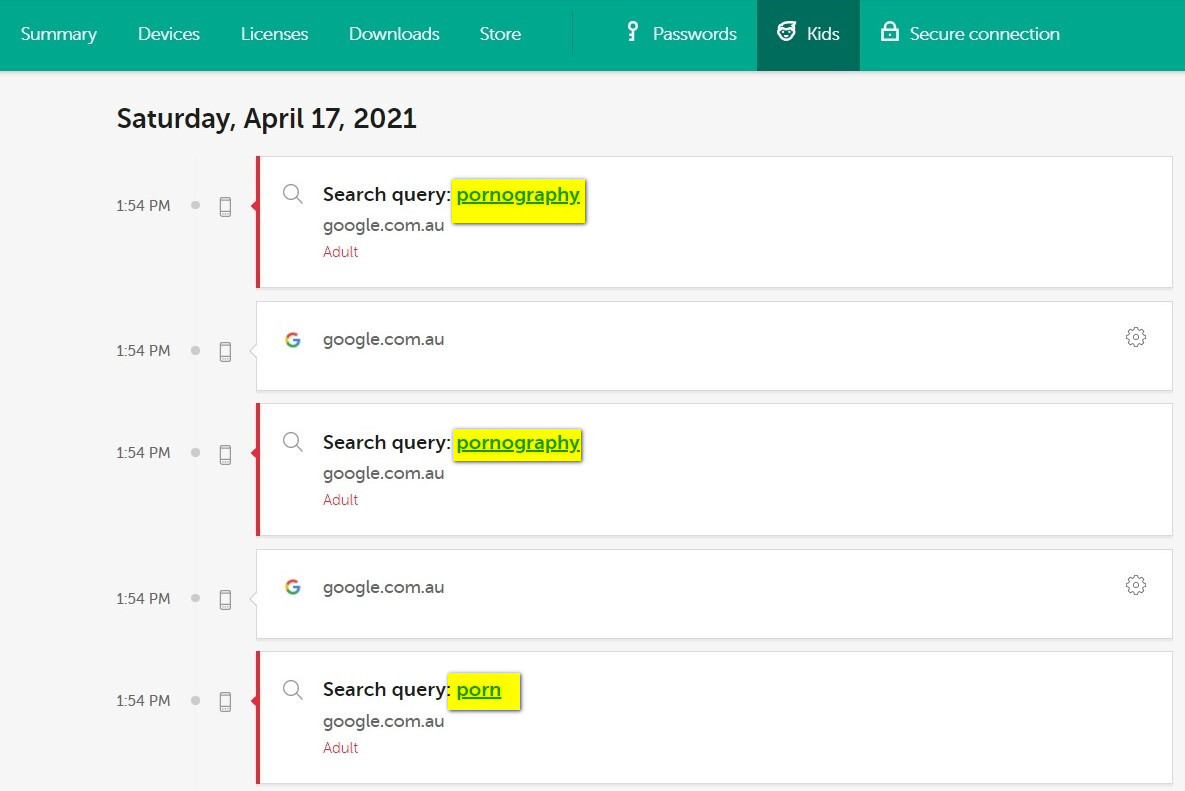The image size is (1185, 791).
Task: Switch to the Devices tab
Action: [x=169, y=34]
